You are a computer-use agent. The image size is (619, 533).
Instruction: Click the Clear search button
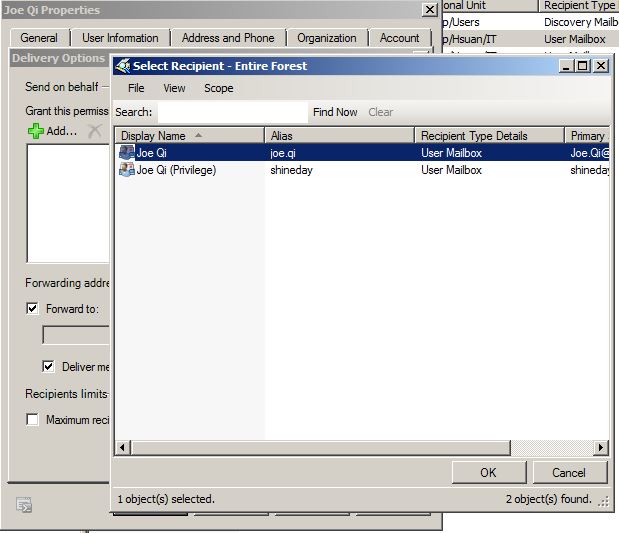pyautogui.click(x=381, y=112)
